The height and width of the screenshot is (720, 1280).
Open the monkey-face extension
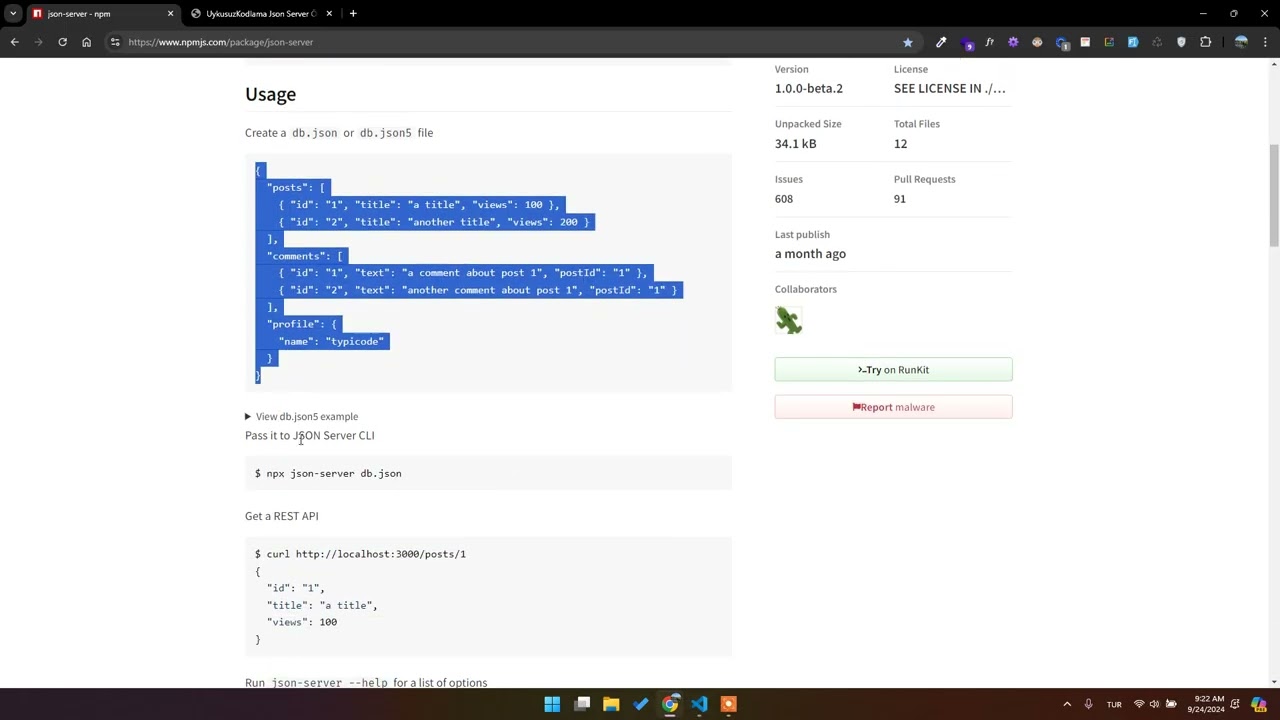[1037, 42]
